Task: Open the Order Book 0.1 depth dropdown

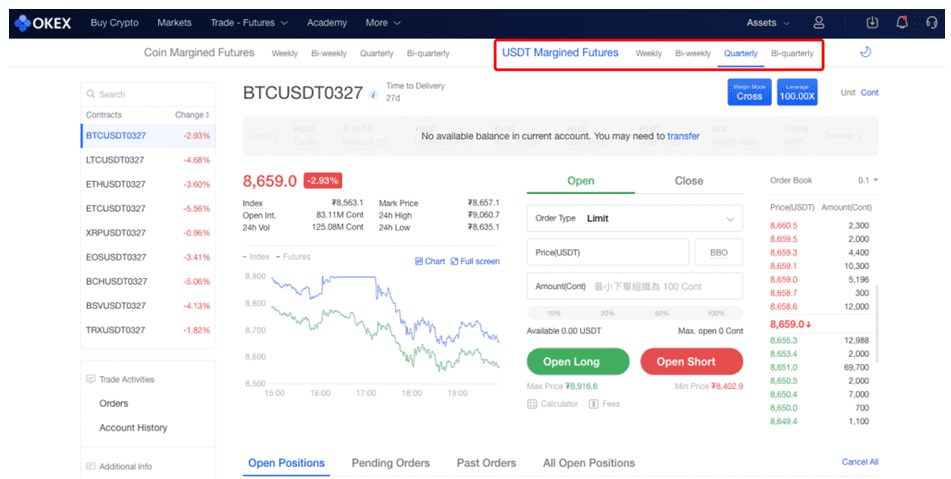Action: pos(868,181)
